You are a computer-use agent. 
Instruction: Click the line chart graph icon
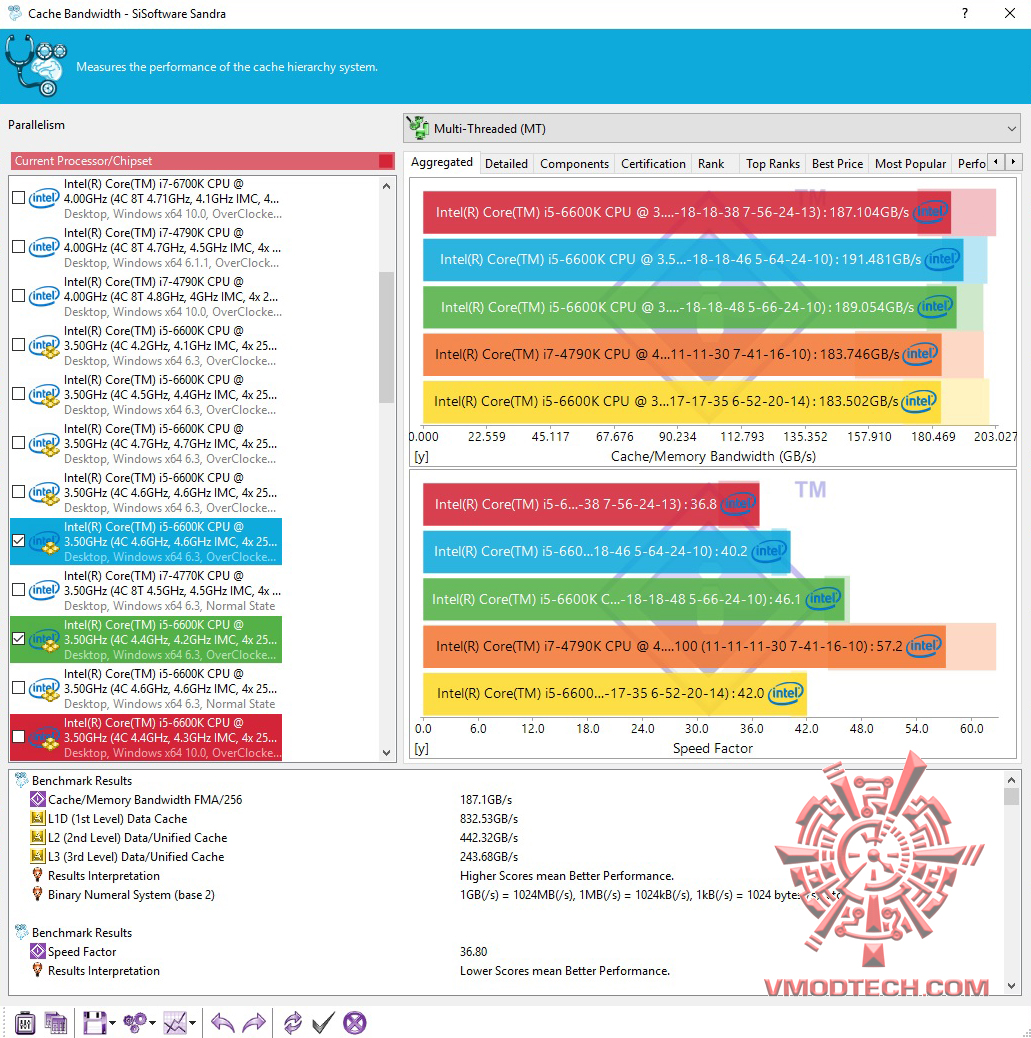point(175,1023)
